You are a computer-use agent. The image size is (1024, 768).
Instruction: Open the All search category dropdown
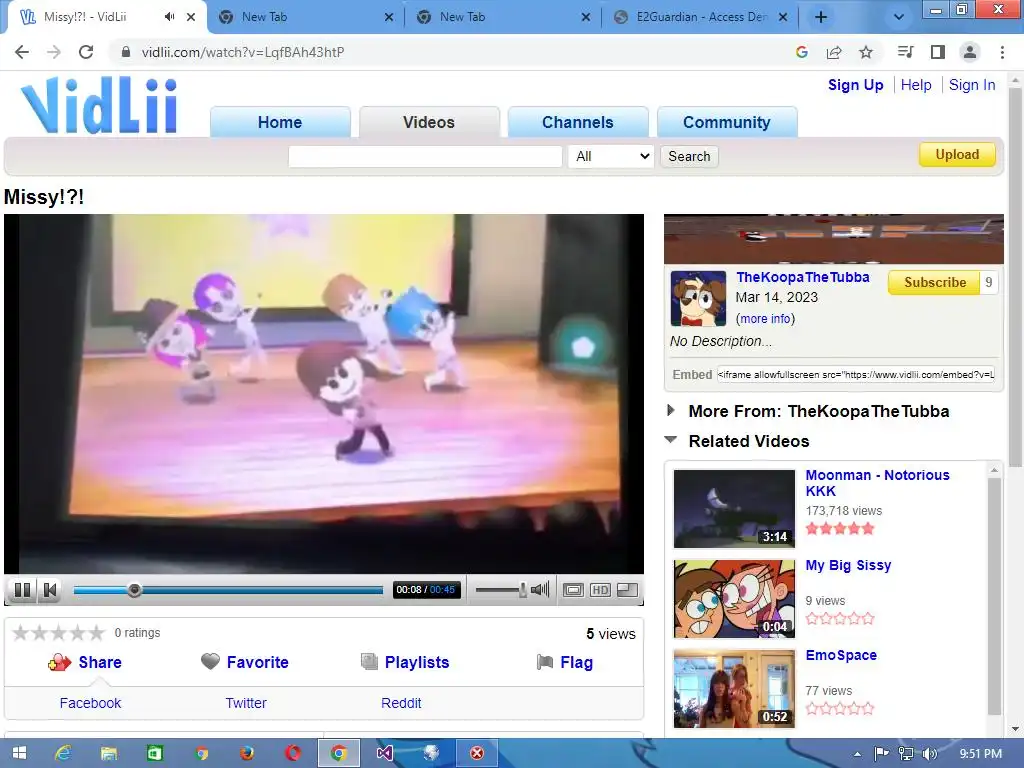[x=611, y=156]
